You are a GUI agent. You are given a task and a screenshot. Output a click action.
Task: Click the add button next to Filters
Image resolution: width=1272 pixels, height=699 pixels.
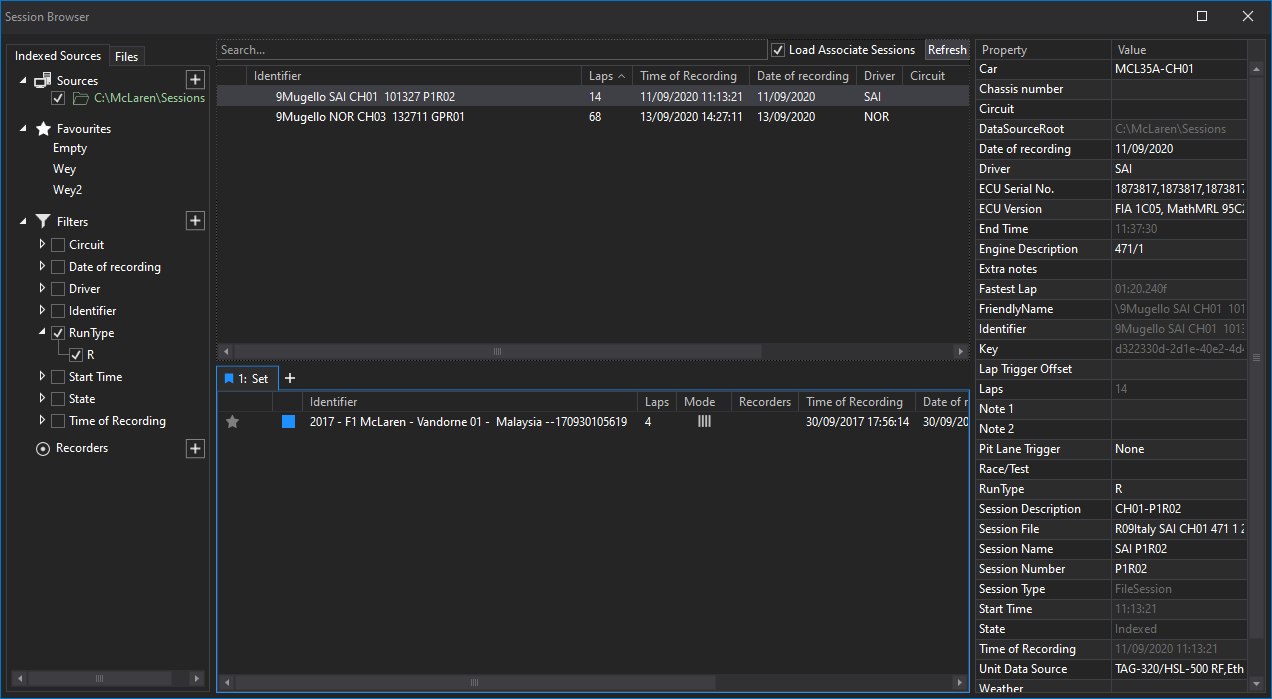195,221
